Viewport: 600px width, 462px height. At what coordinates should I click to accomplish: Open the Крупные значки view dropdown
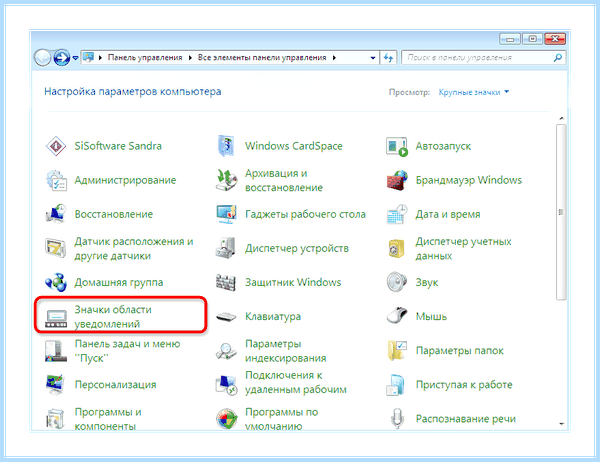474,92
